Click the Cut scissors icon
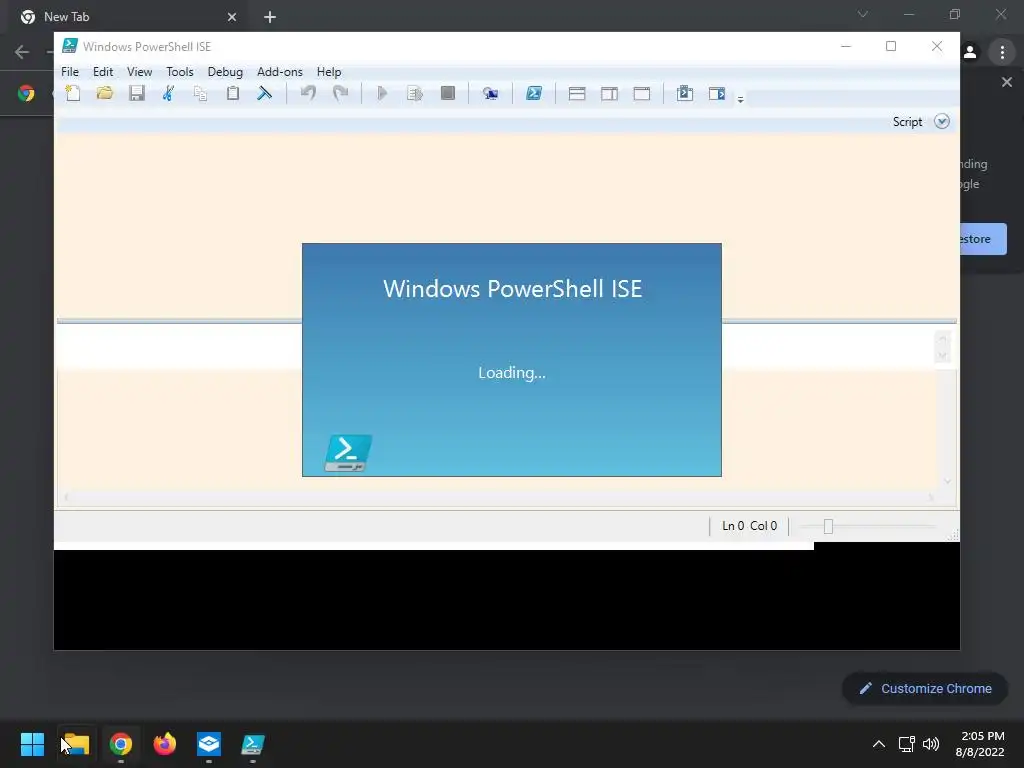1024x768 pixels. [168, 93]
